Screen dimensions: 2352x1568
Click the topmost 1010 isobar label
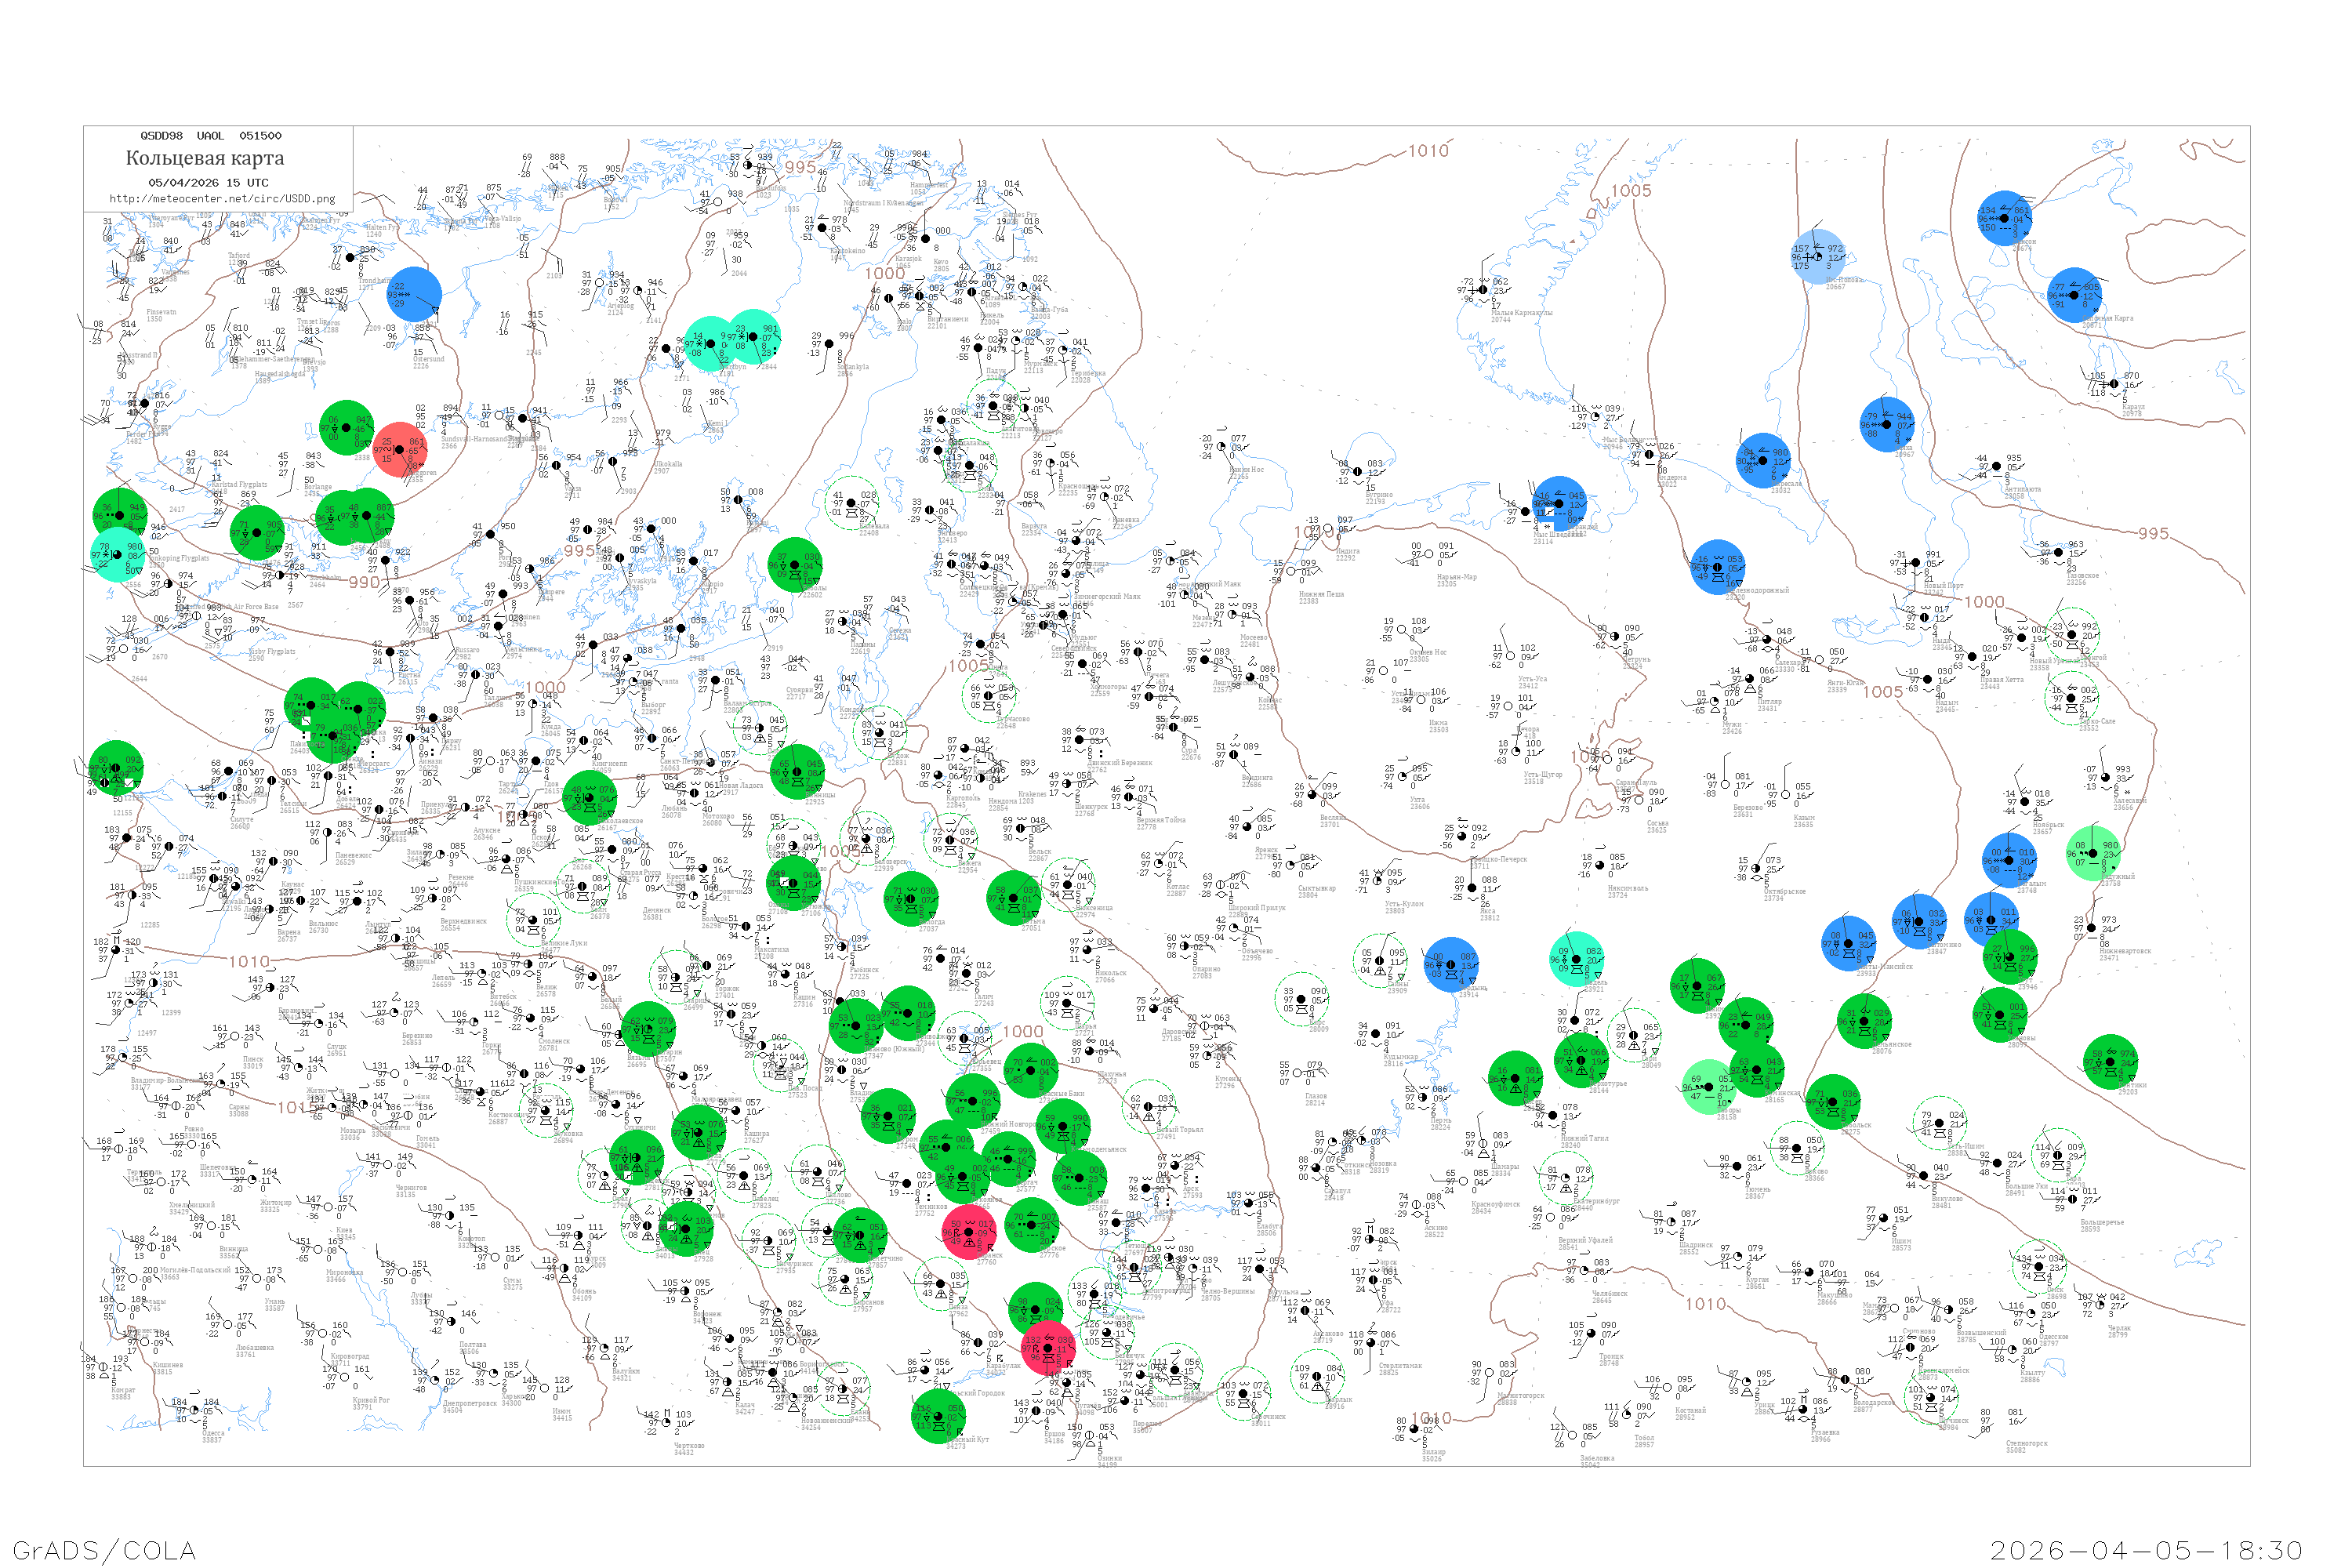click(1428, 151)
